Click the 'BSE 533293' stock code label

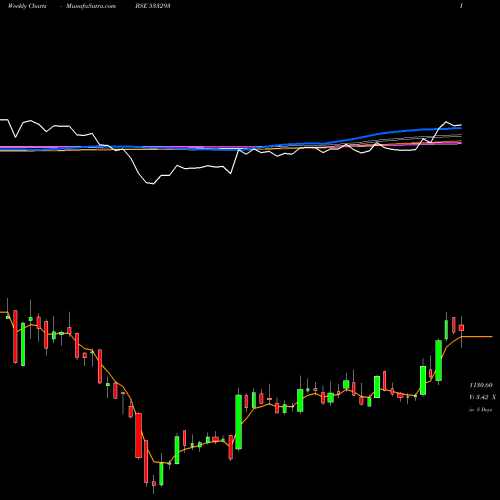[153, 6]
